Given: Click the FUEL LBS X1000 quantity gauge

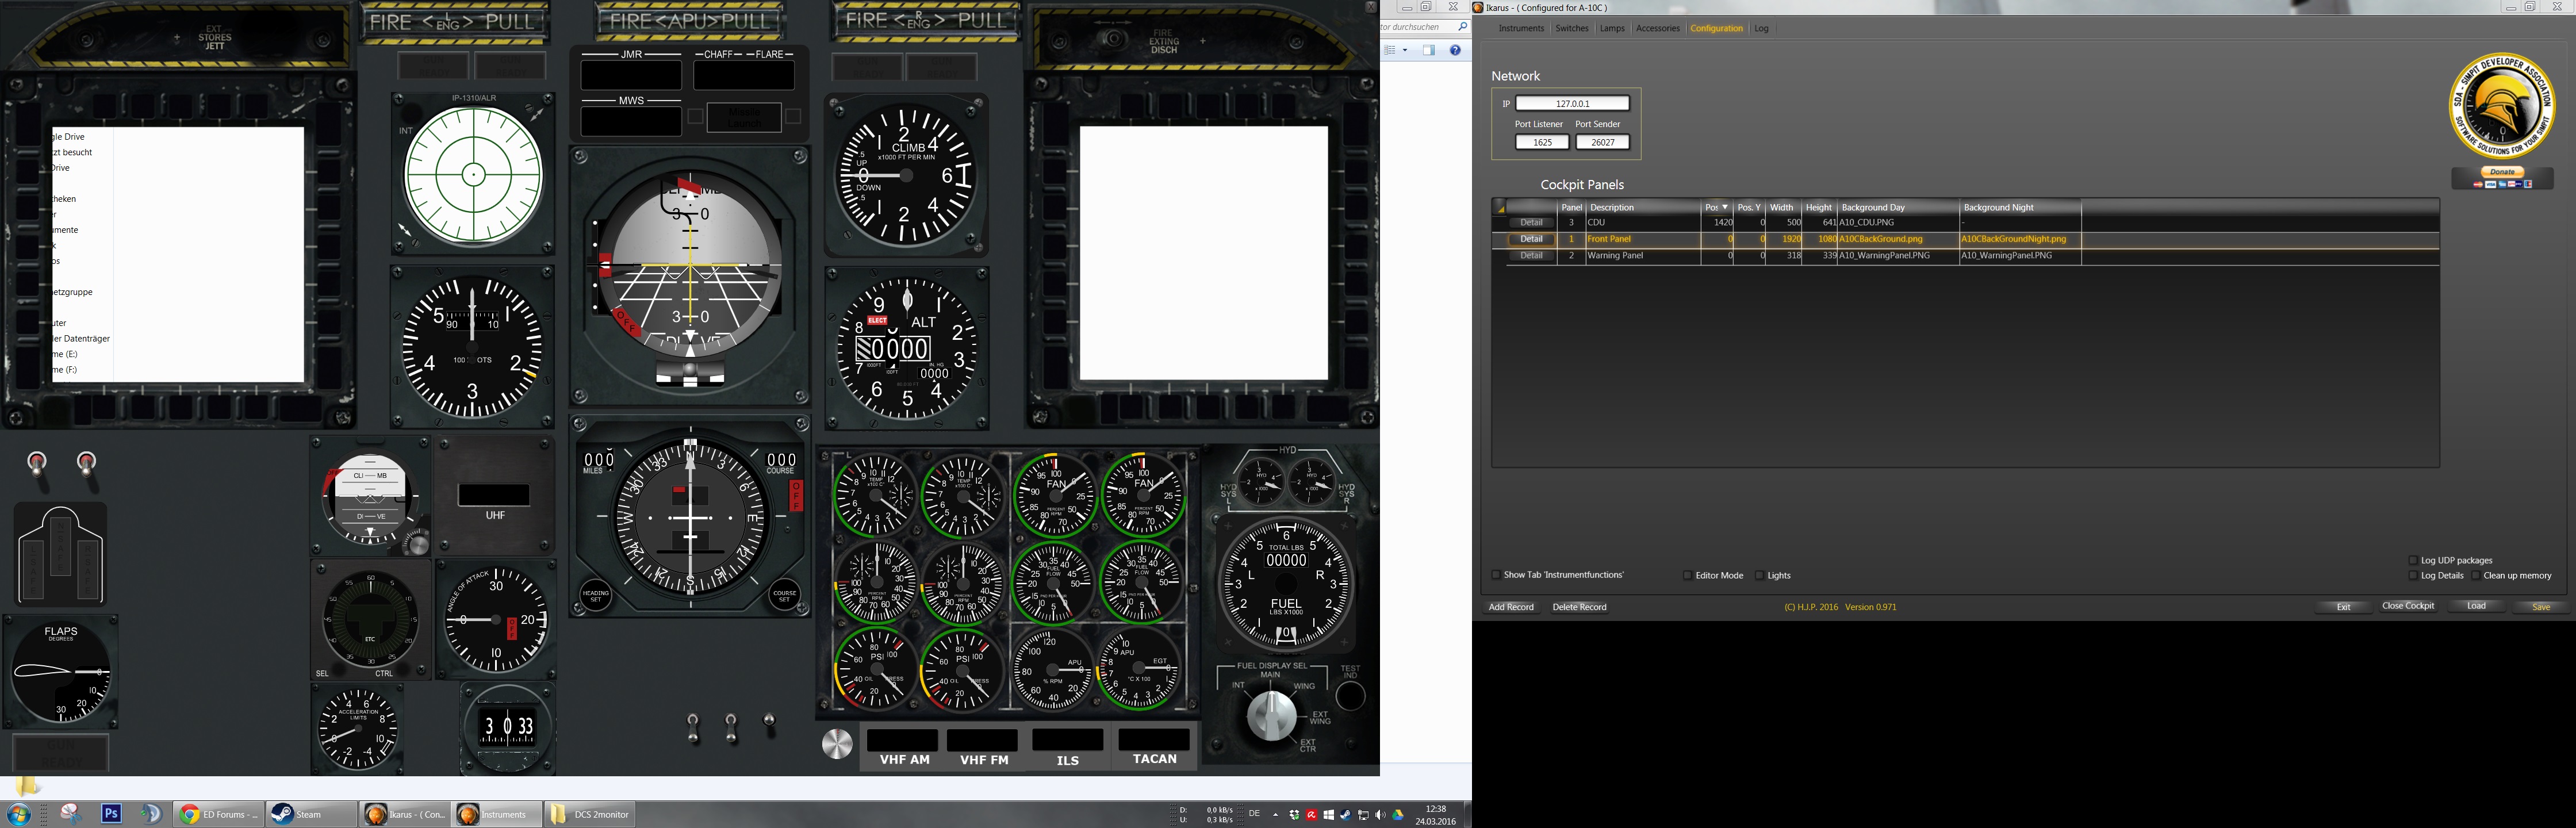Looking at the screenshot, I should tap(1286, 583).
